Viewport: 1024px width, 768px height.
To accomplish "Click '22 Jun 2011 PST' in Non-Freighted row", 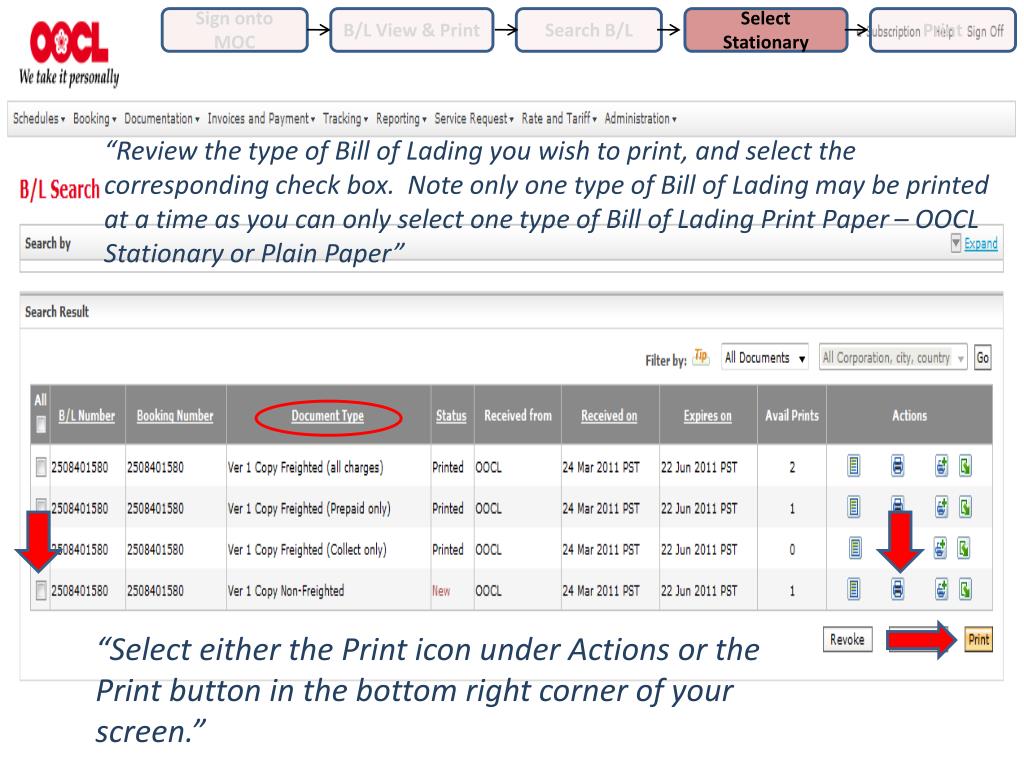I will [x=699, y=591].
